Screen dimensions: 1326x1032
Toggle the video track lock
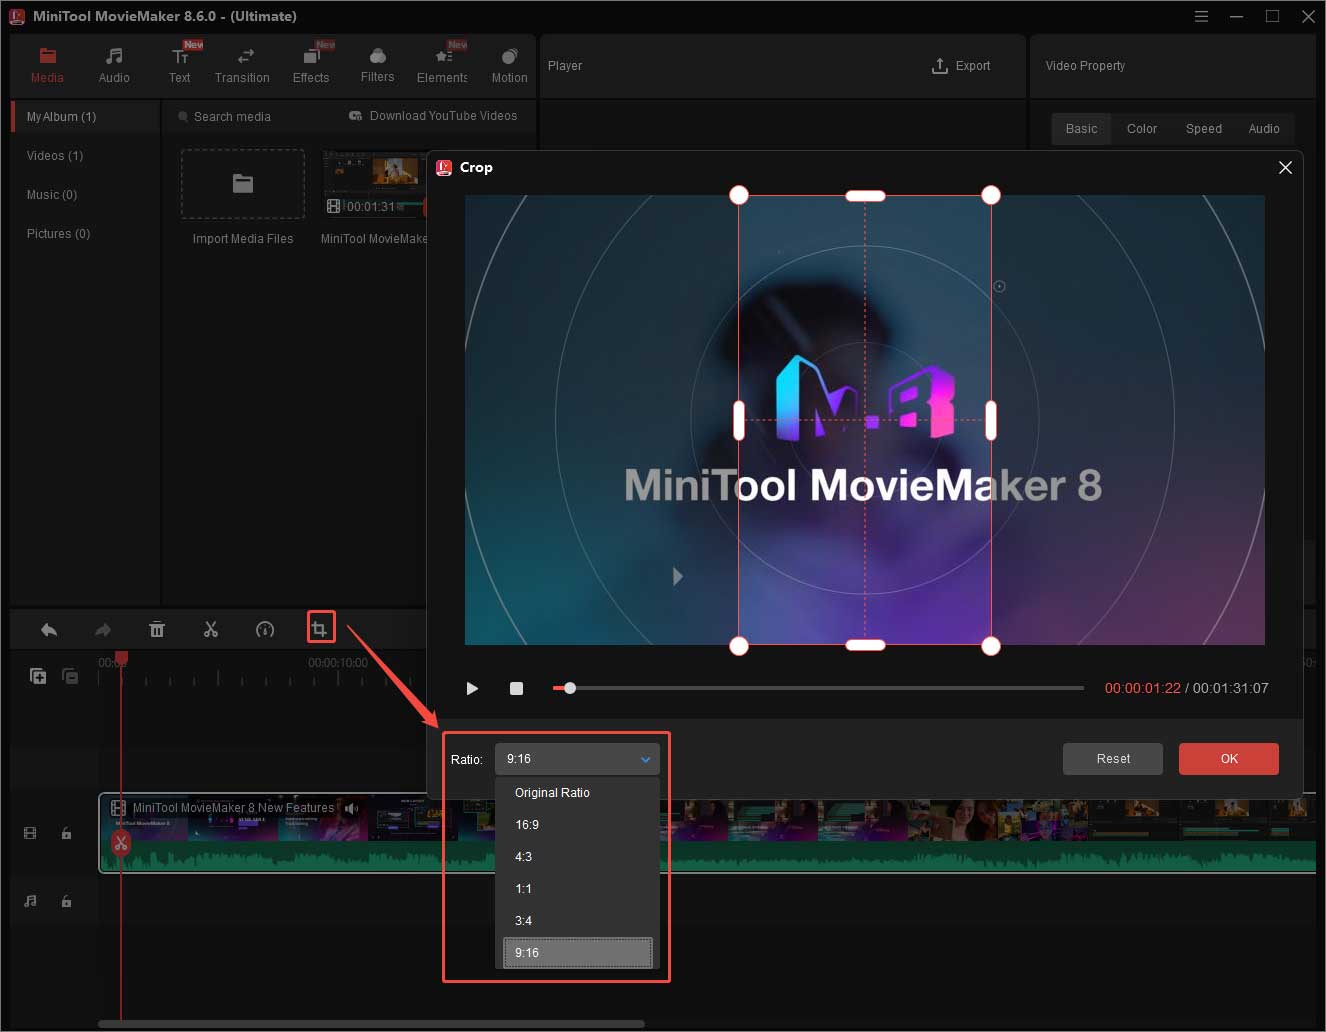click(x=66, y=833)
